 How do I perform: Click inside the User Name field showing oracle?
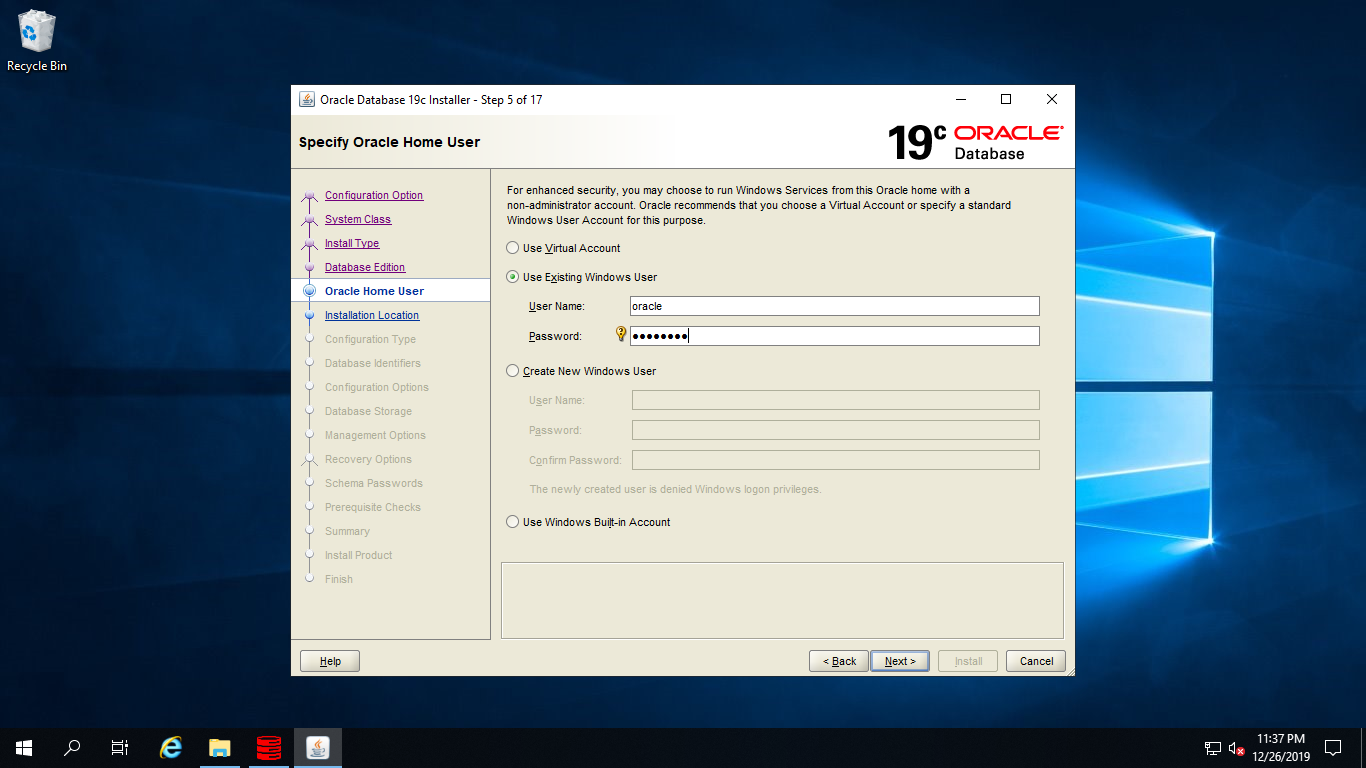(834, 306)
